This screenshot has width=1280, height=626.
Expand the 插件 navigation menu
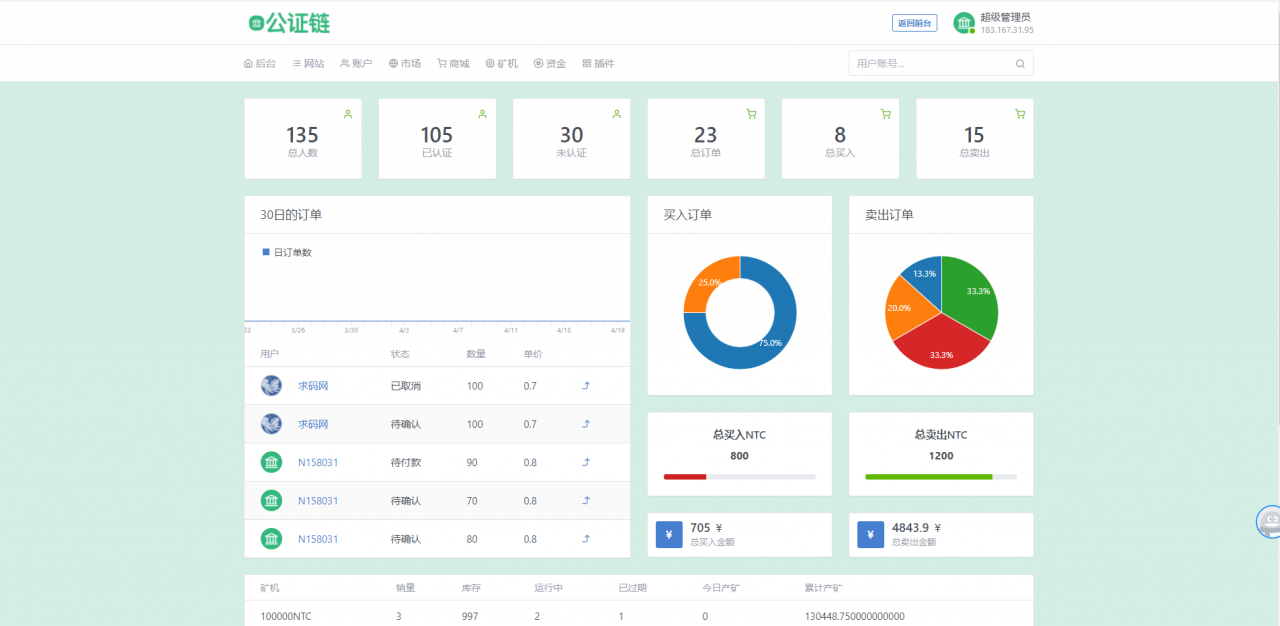(x=598, y=64)
